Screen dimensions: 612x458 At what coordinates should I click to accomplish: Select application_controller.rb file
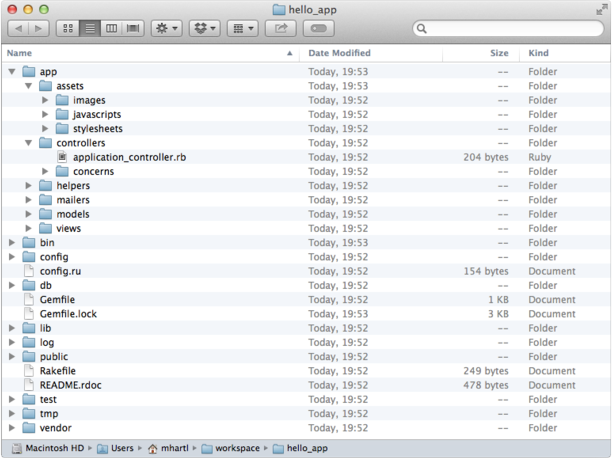128,157
